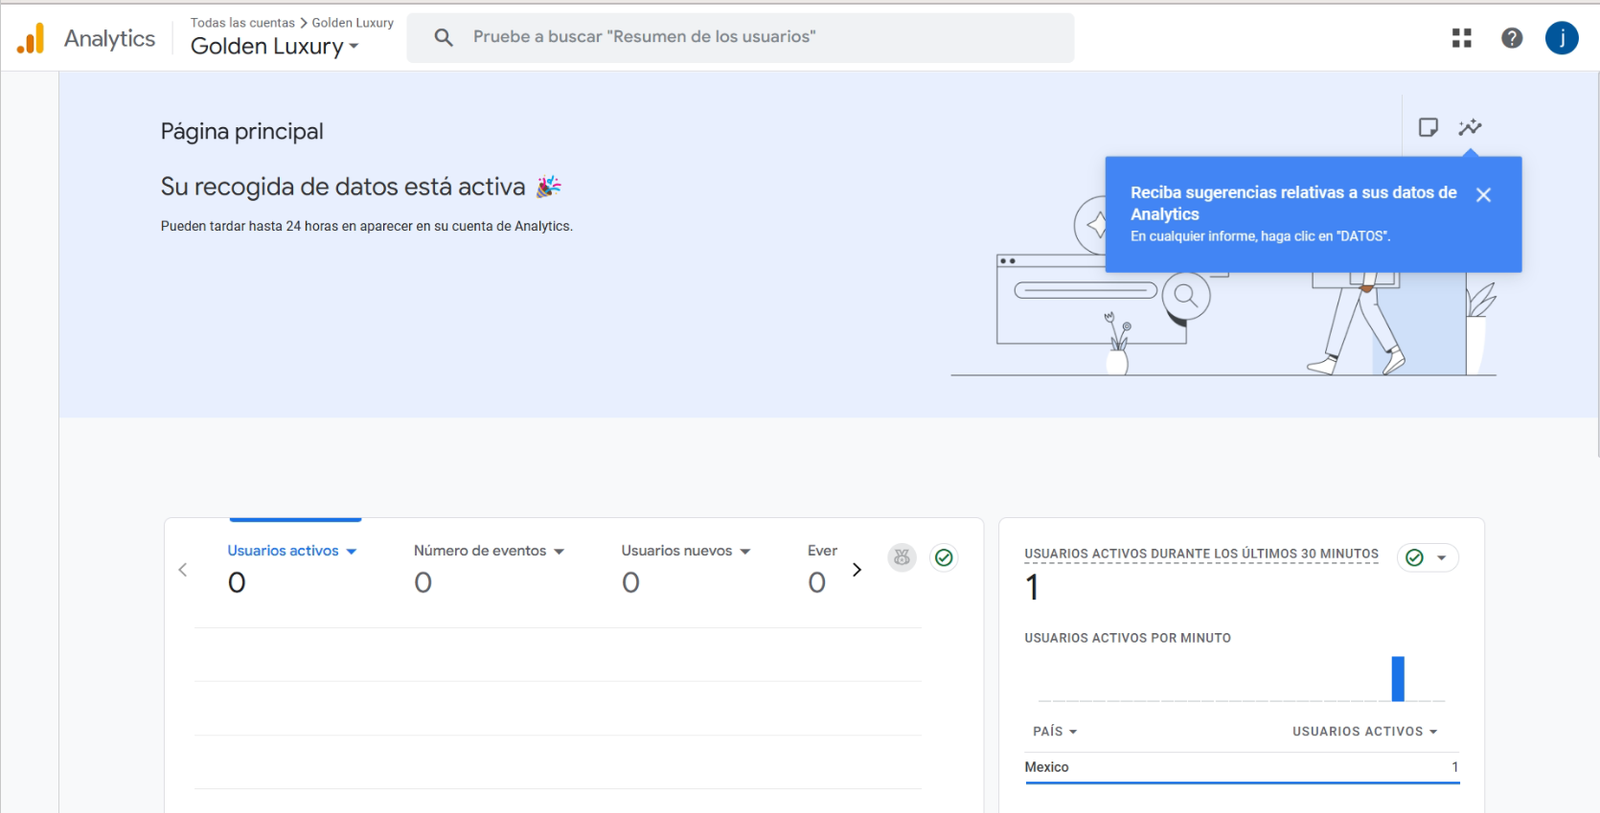Screen dimensions: 1600x813
Task: Click the note icon beside Insights
Action: click(x=1428, y=127)
